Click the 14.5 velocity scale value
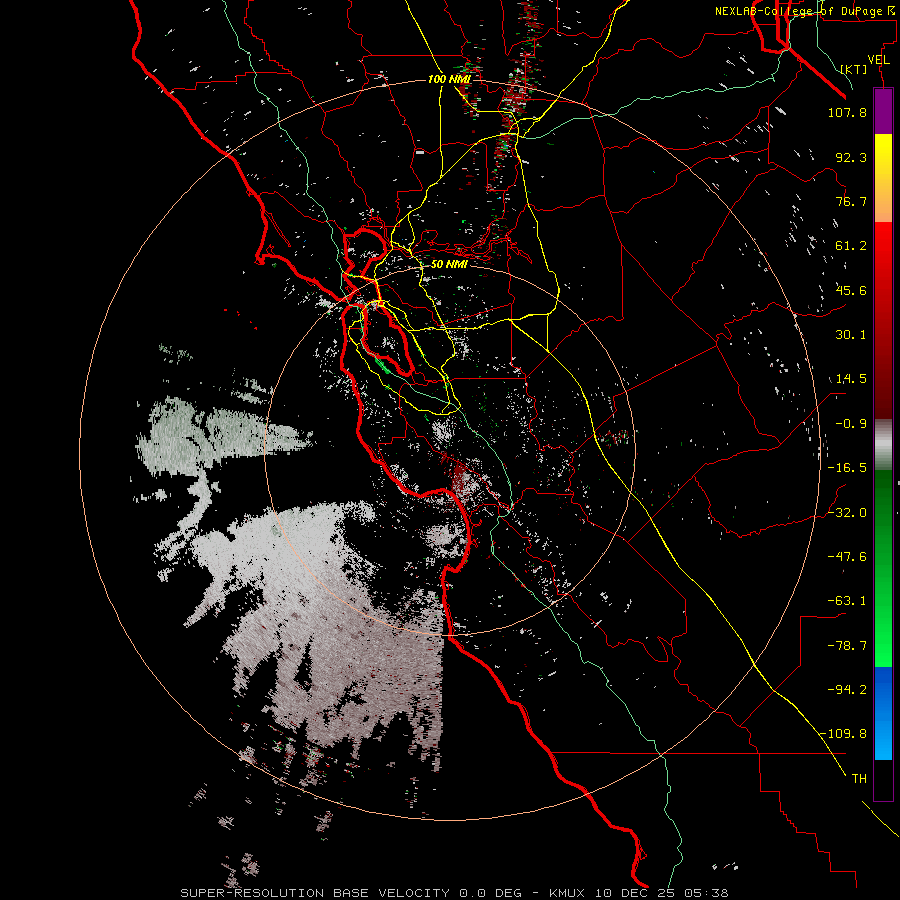Viewport: 900px width, 900px height. [x=849, y=379]
